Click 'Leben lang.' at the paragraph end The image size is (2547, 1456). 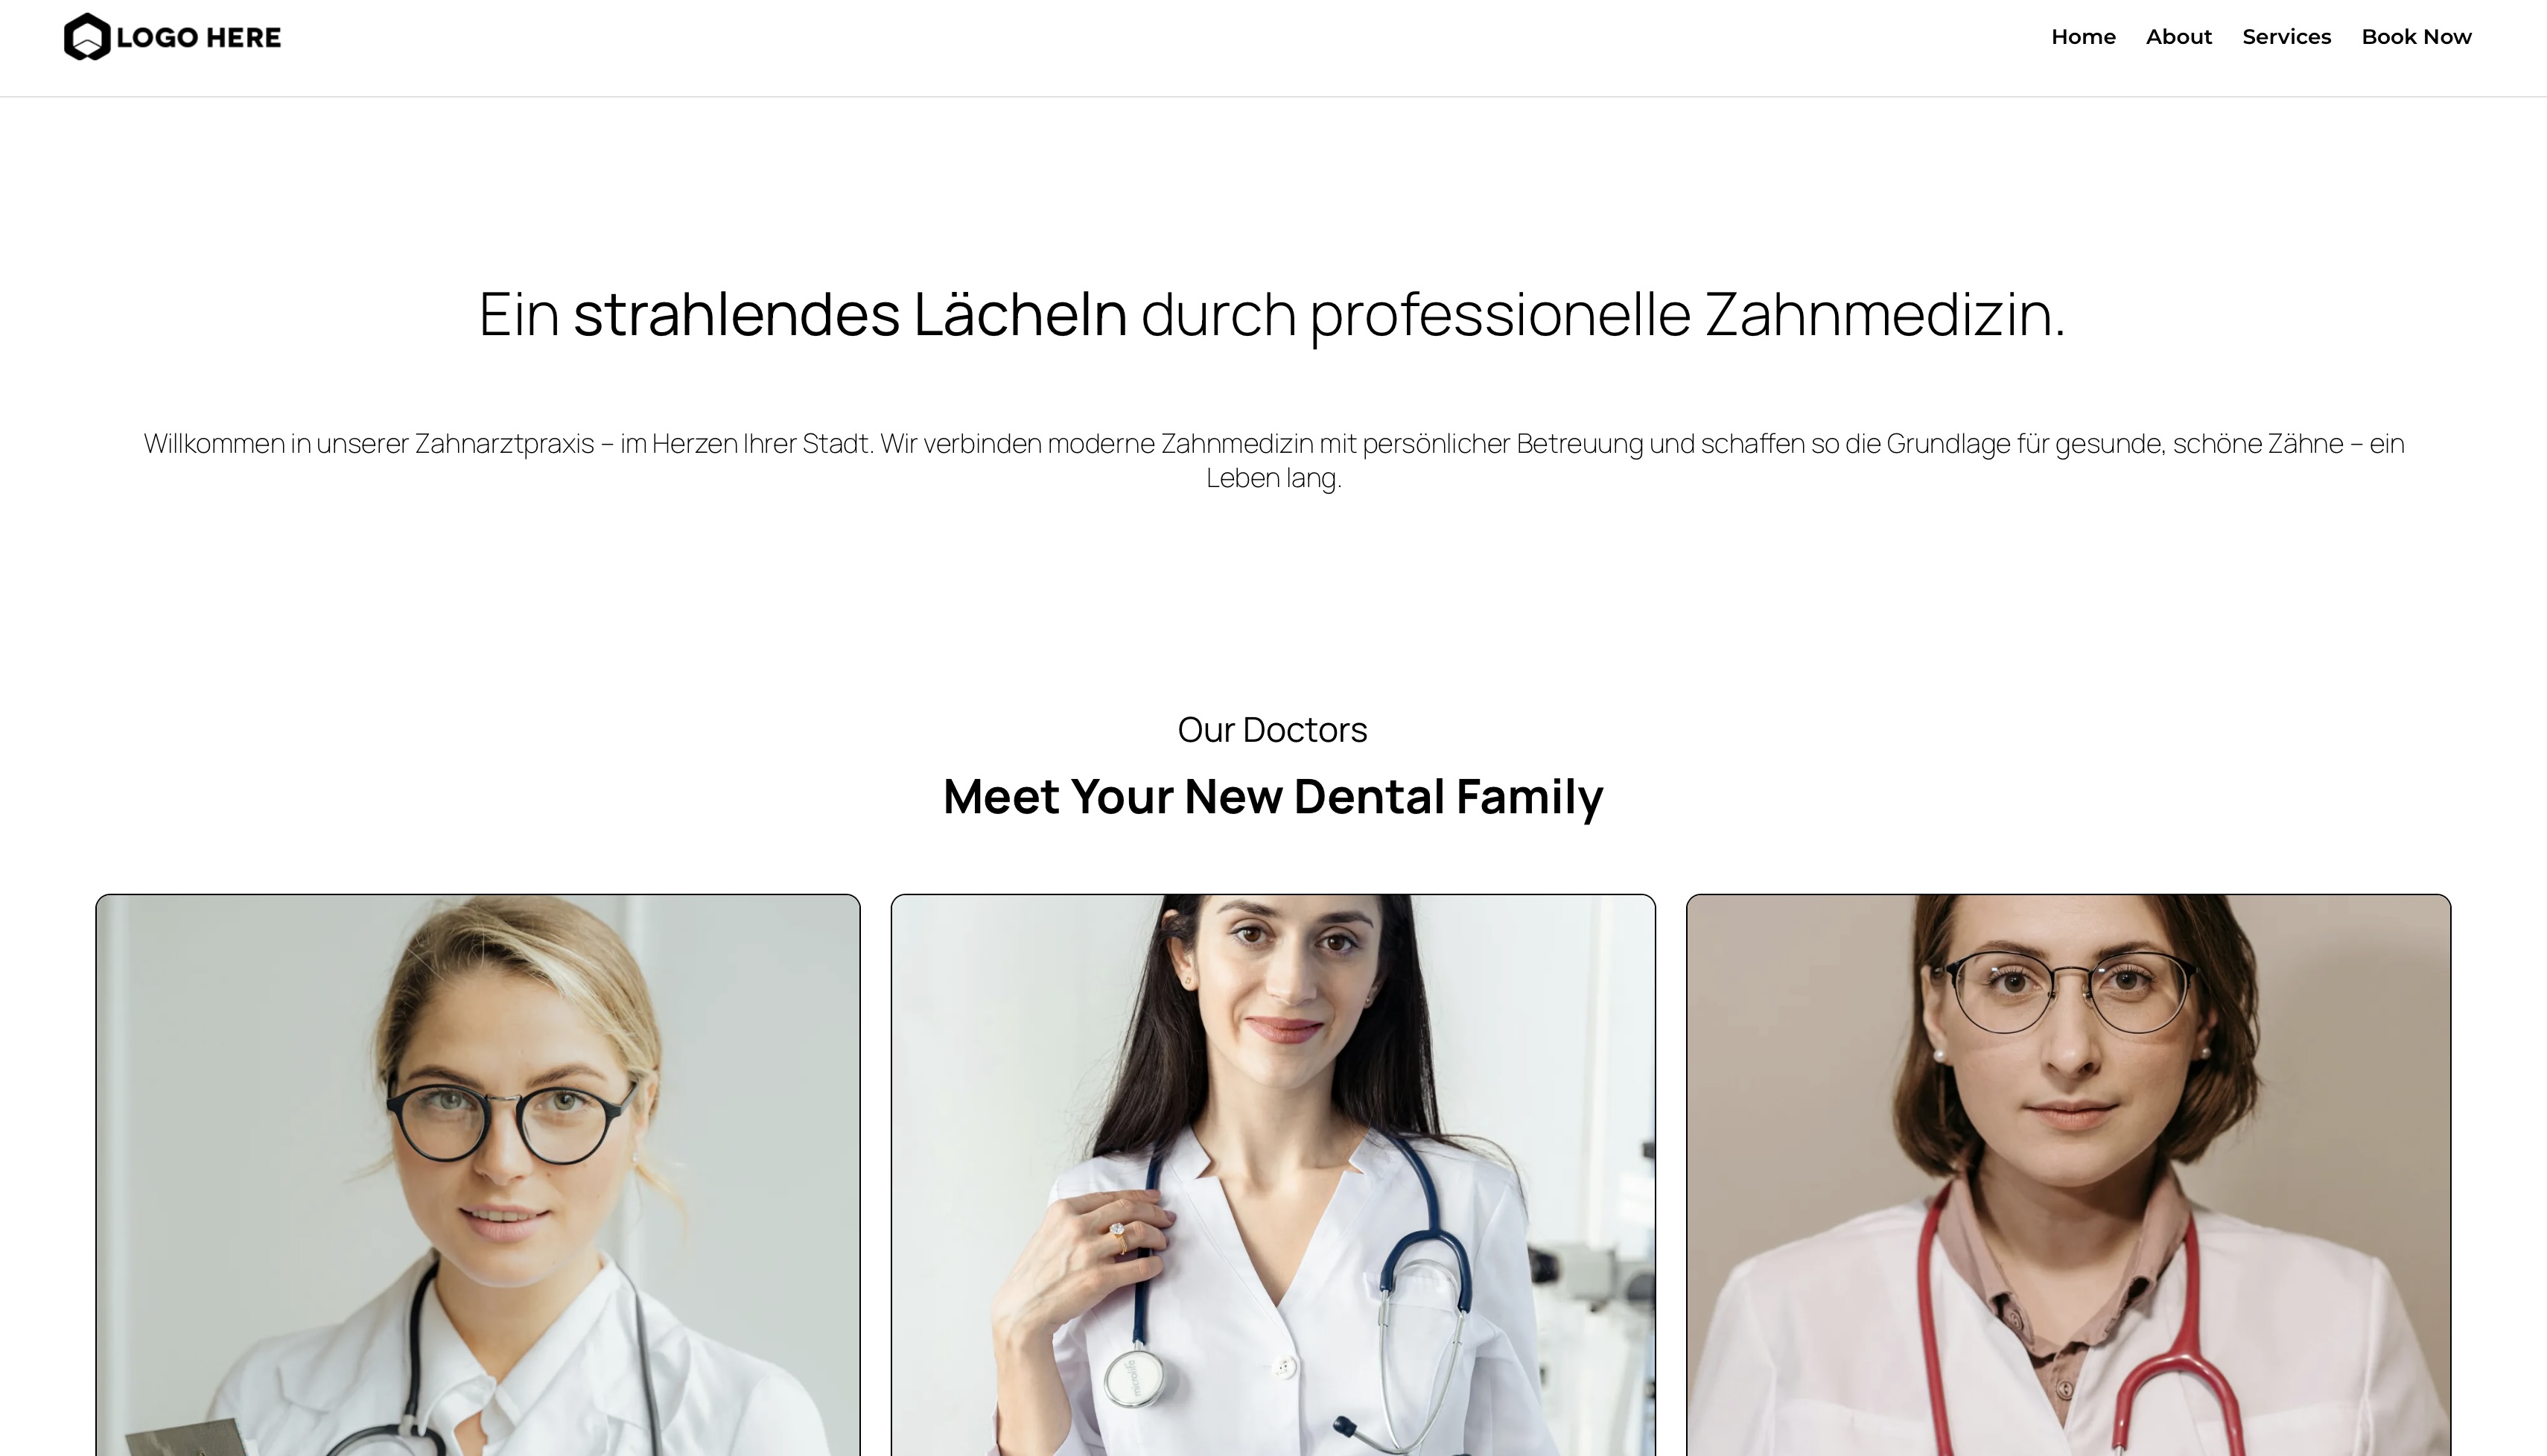(1273, 478)
